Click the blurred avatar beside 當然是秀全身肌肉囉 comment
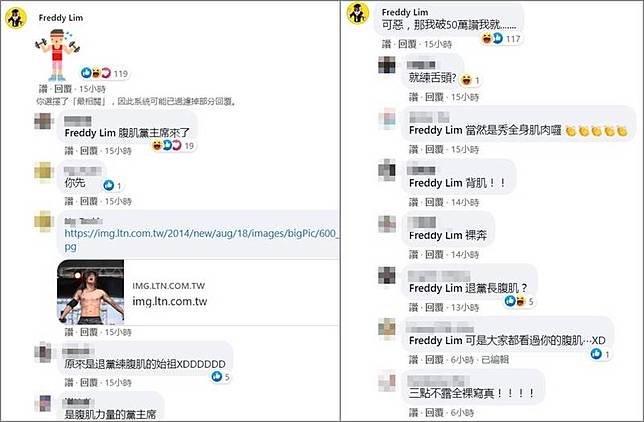Viewport: 644px width, 422px height. tap(387, 118)
